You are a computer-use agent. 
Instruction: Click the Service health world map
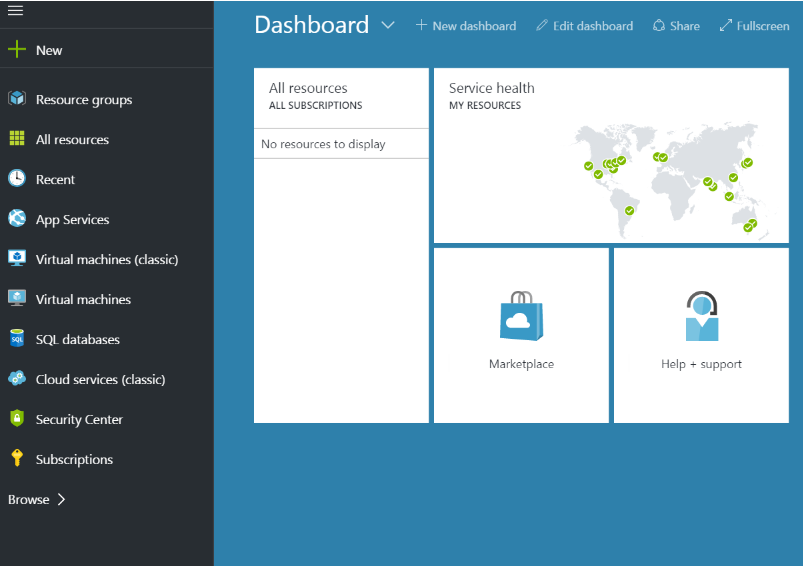(x=672, y=180)
